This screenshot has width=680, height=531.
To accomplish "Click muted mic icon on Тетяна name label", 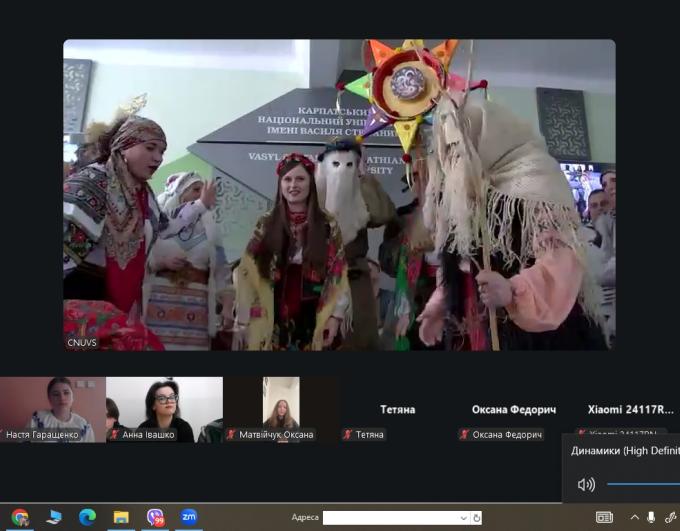I will [x=347, y=435].
